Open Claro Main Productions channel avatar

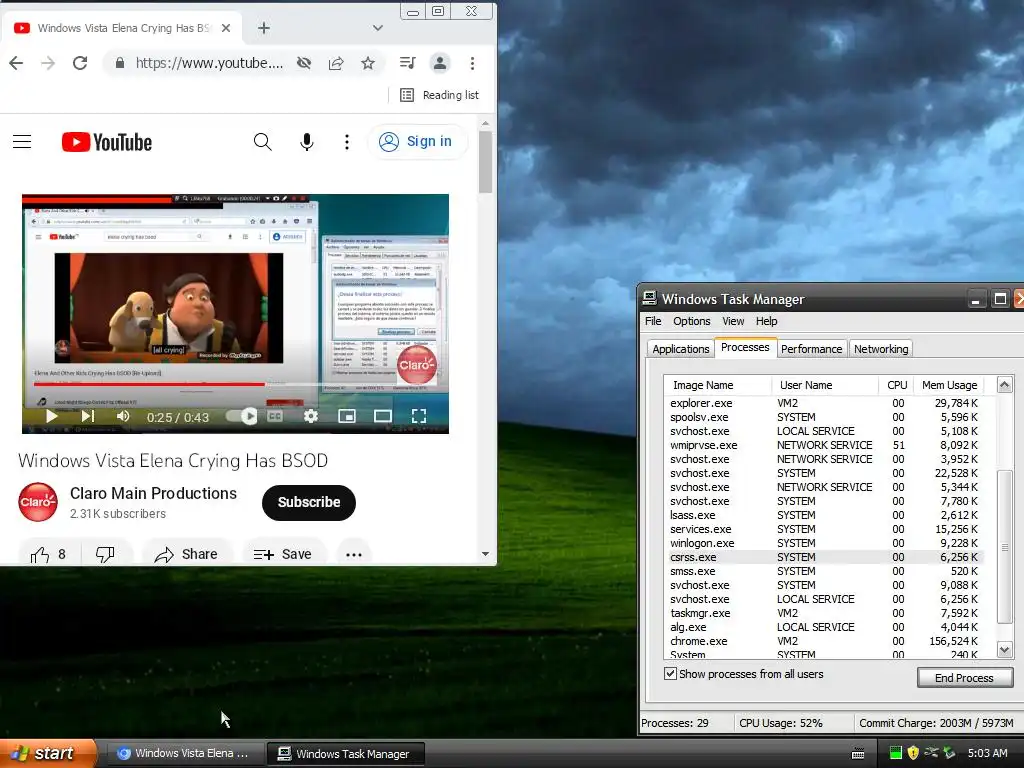38,502
